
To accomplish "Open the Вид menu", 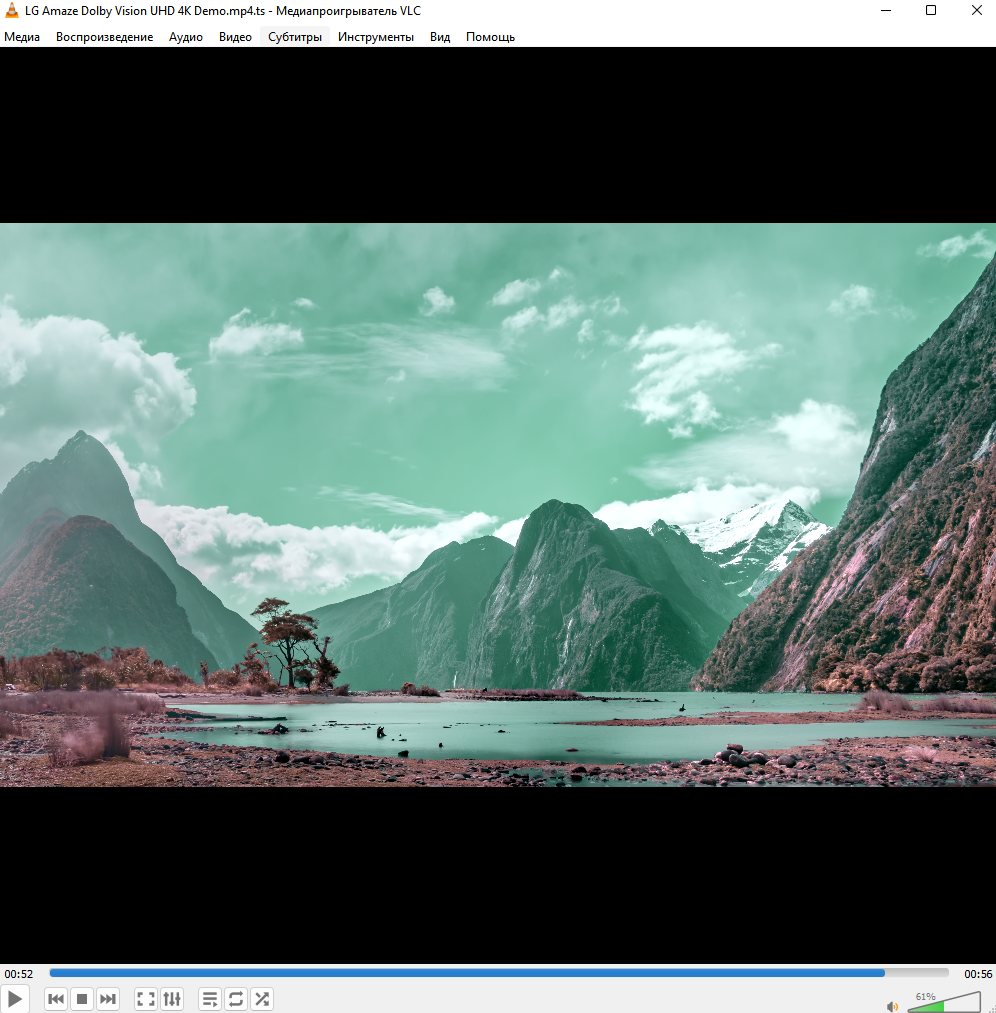I will (x=440, y=37).
